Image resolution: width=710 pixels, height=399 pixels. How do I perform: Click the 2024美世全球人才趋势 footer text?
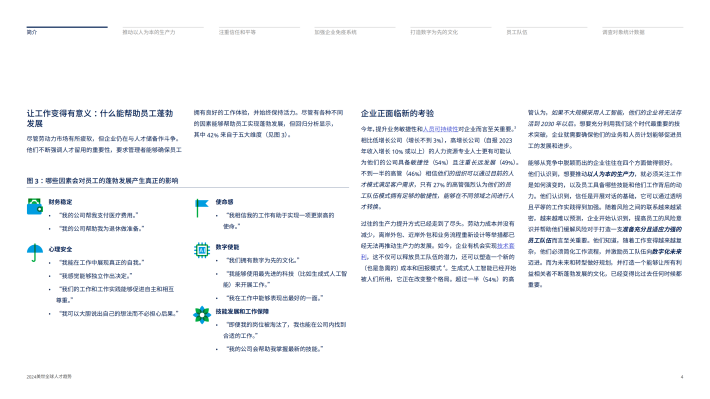click(49, 377)
